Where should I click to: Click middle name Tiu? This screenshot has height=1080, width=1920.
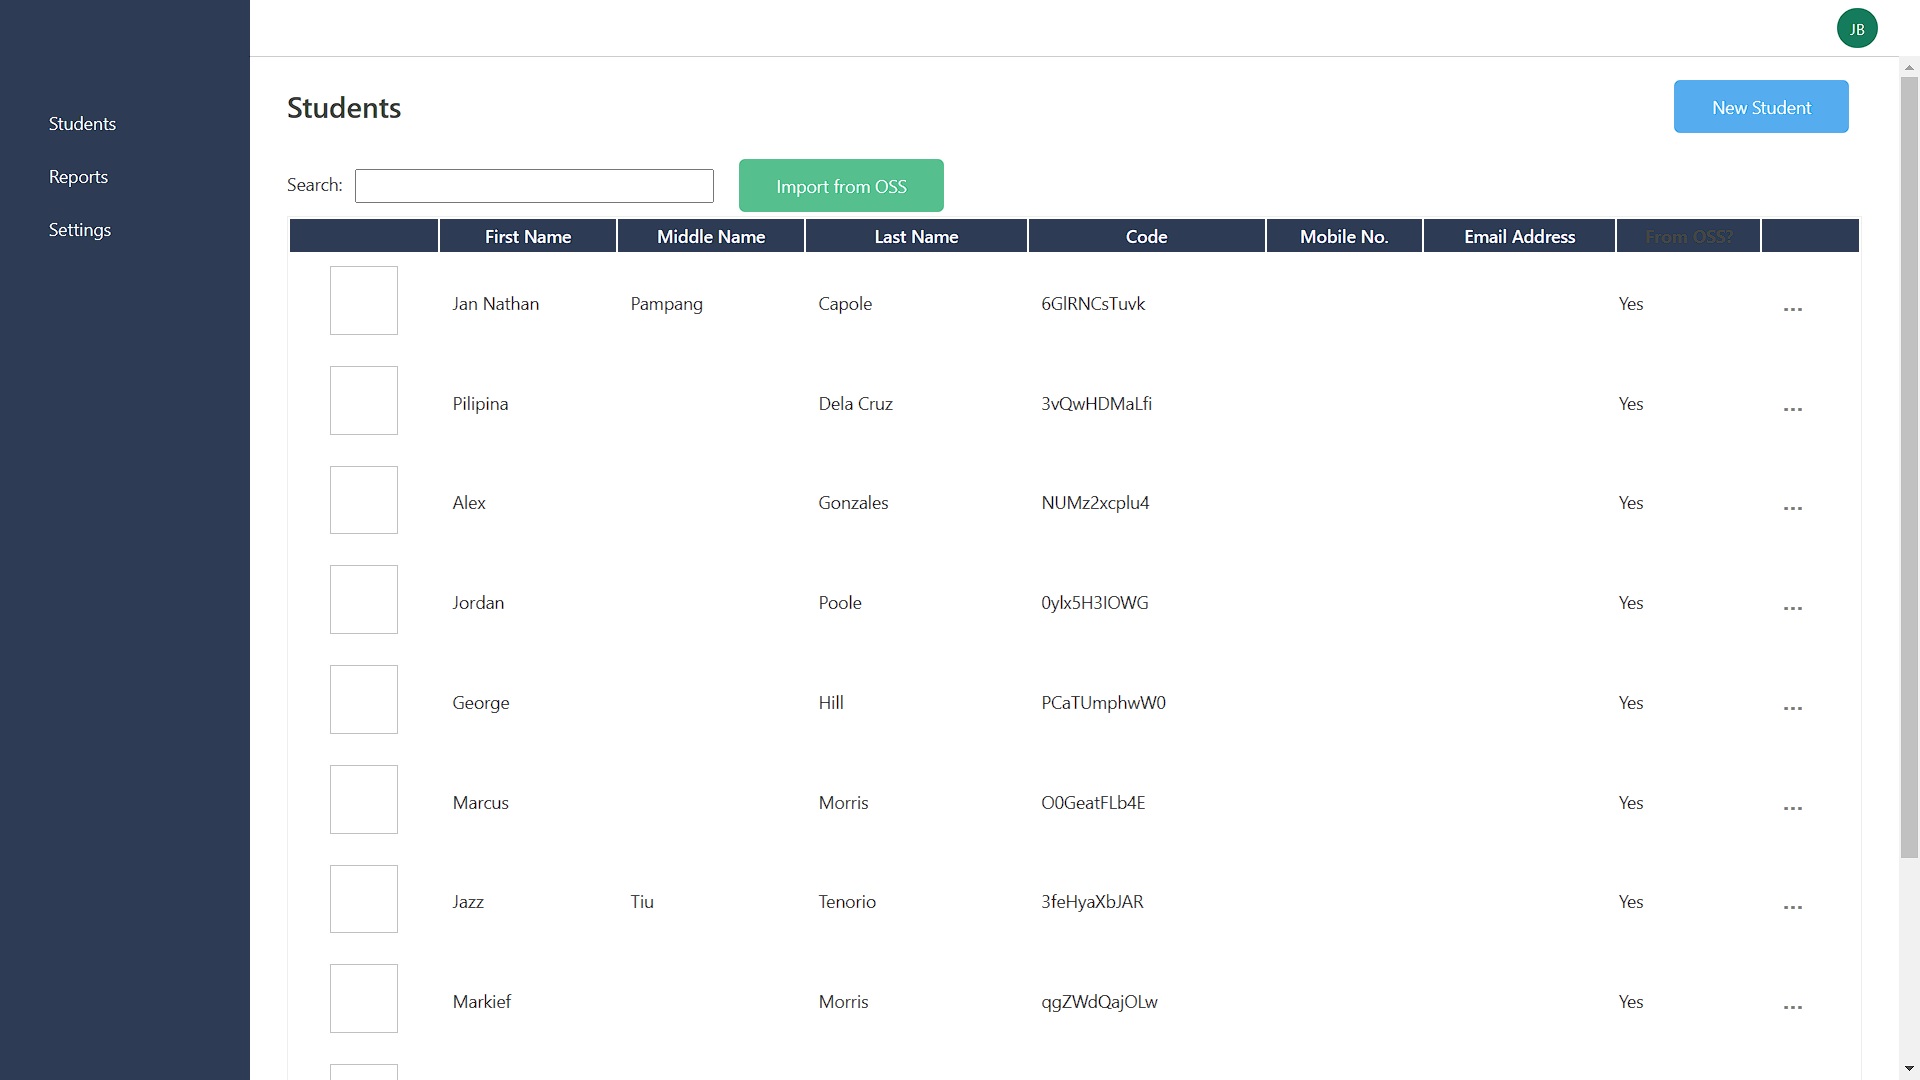point(642,902)
